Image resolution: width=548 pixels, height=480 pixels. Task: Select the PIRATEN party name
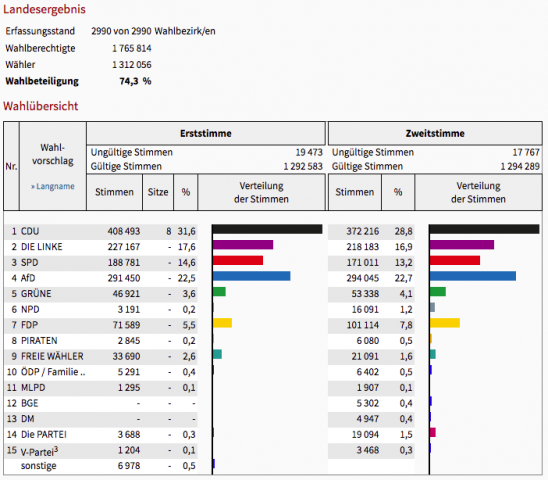39,341
